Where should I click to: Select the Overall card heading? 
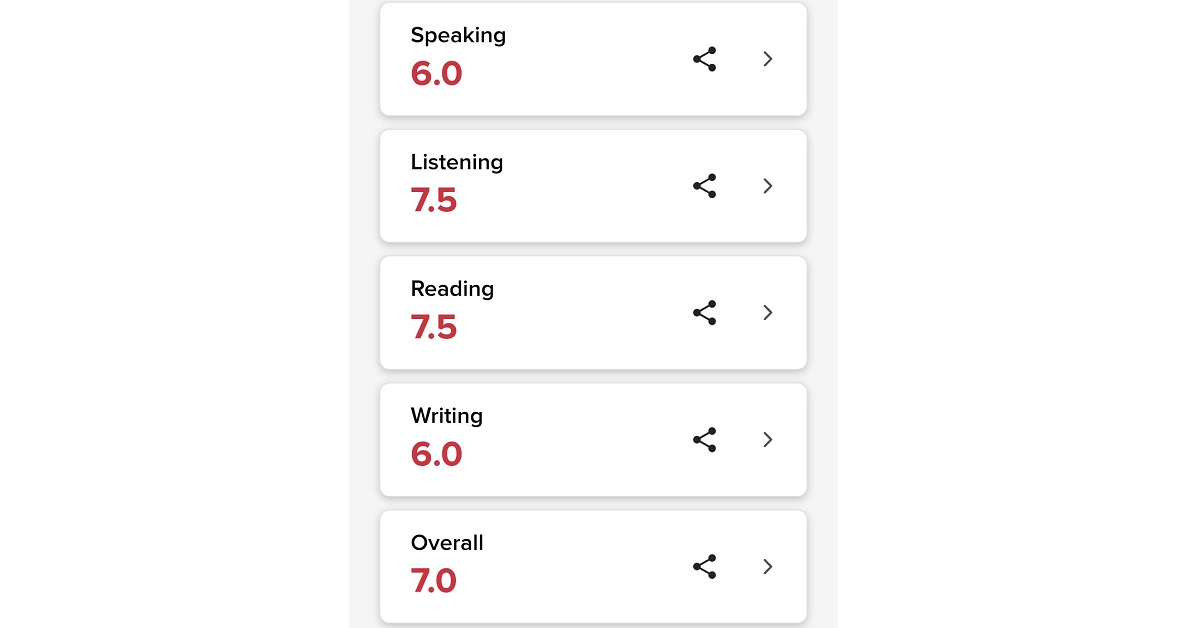(x=447, y=543)
